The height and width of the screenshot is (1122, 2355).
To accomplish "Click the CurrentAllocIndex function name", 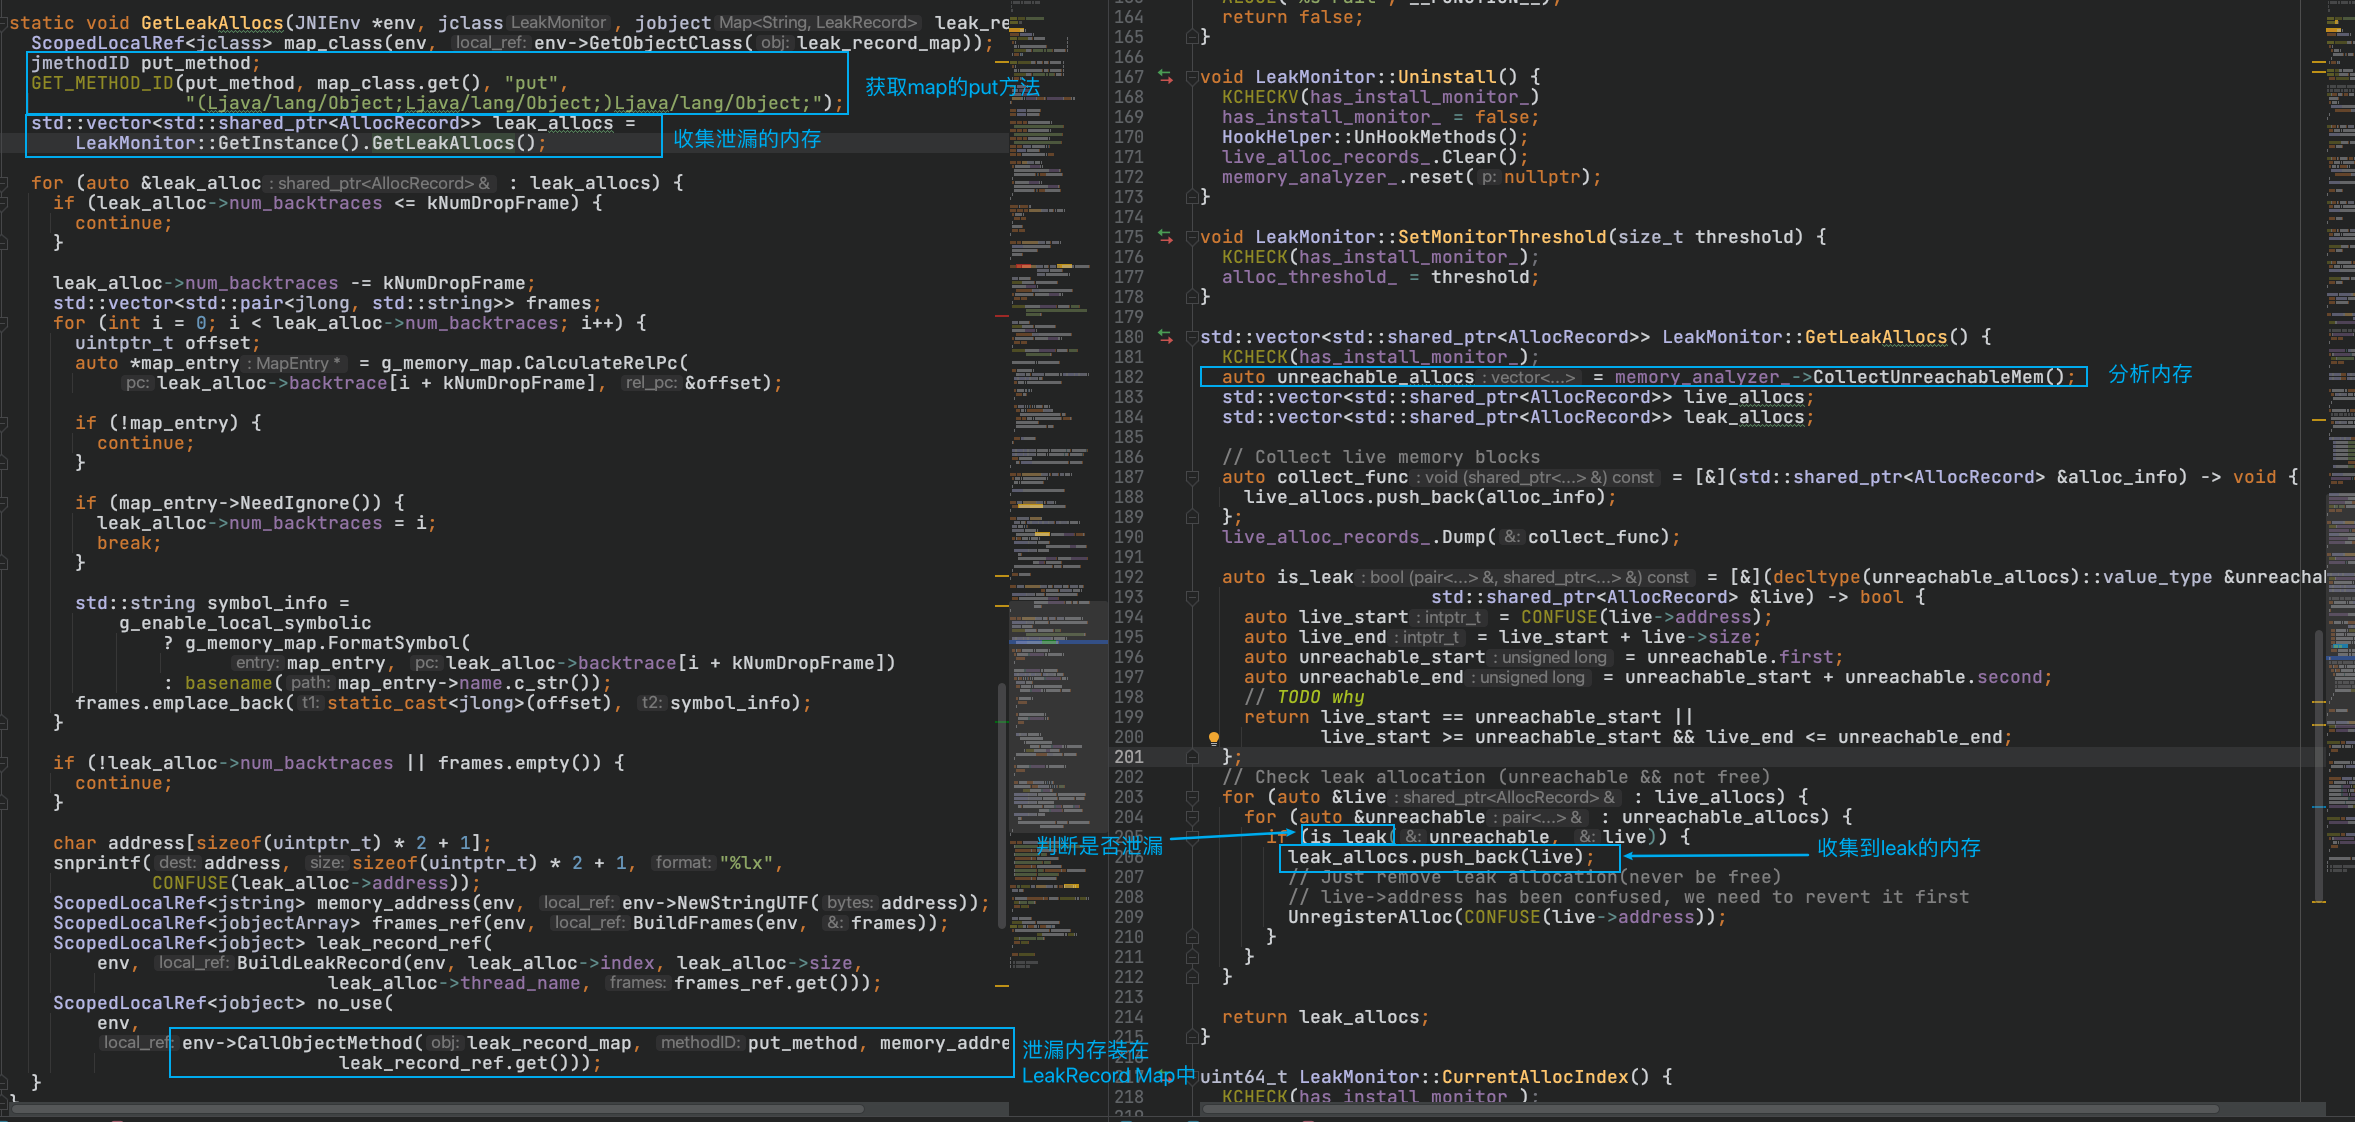I will (1535, 1077).
